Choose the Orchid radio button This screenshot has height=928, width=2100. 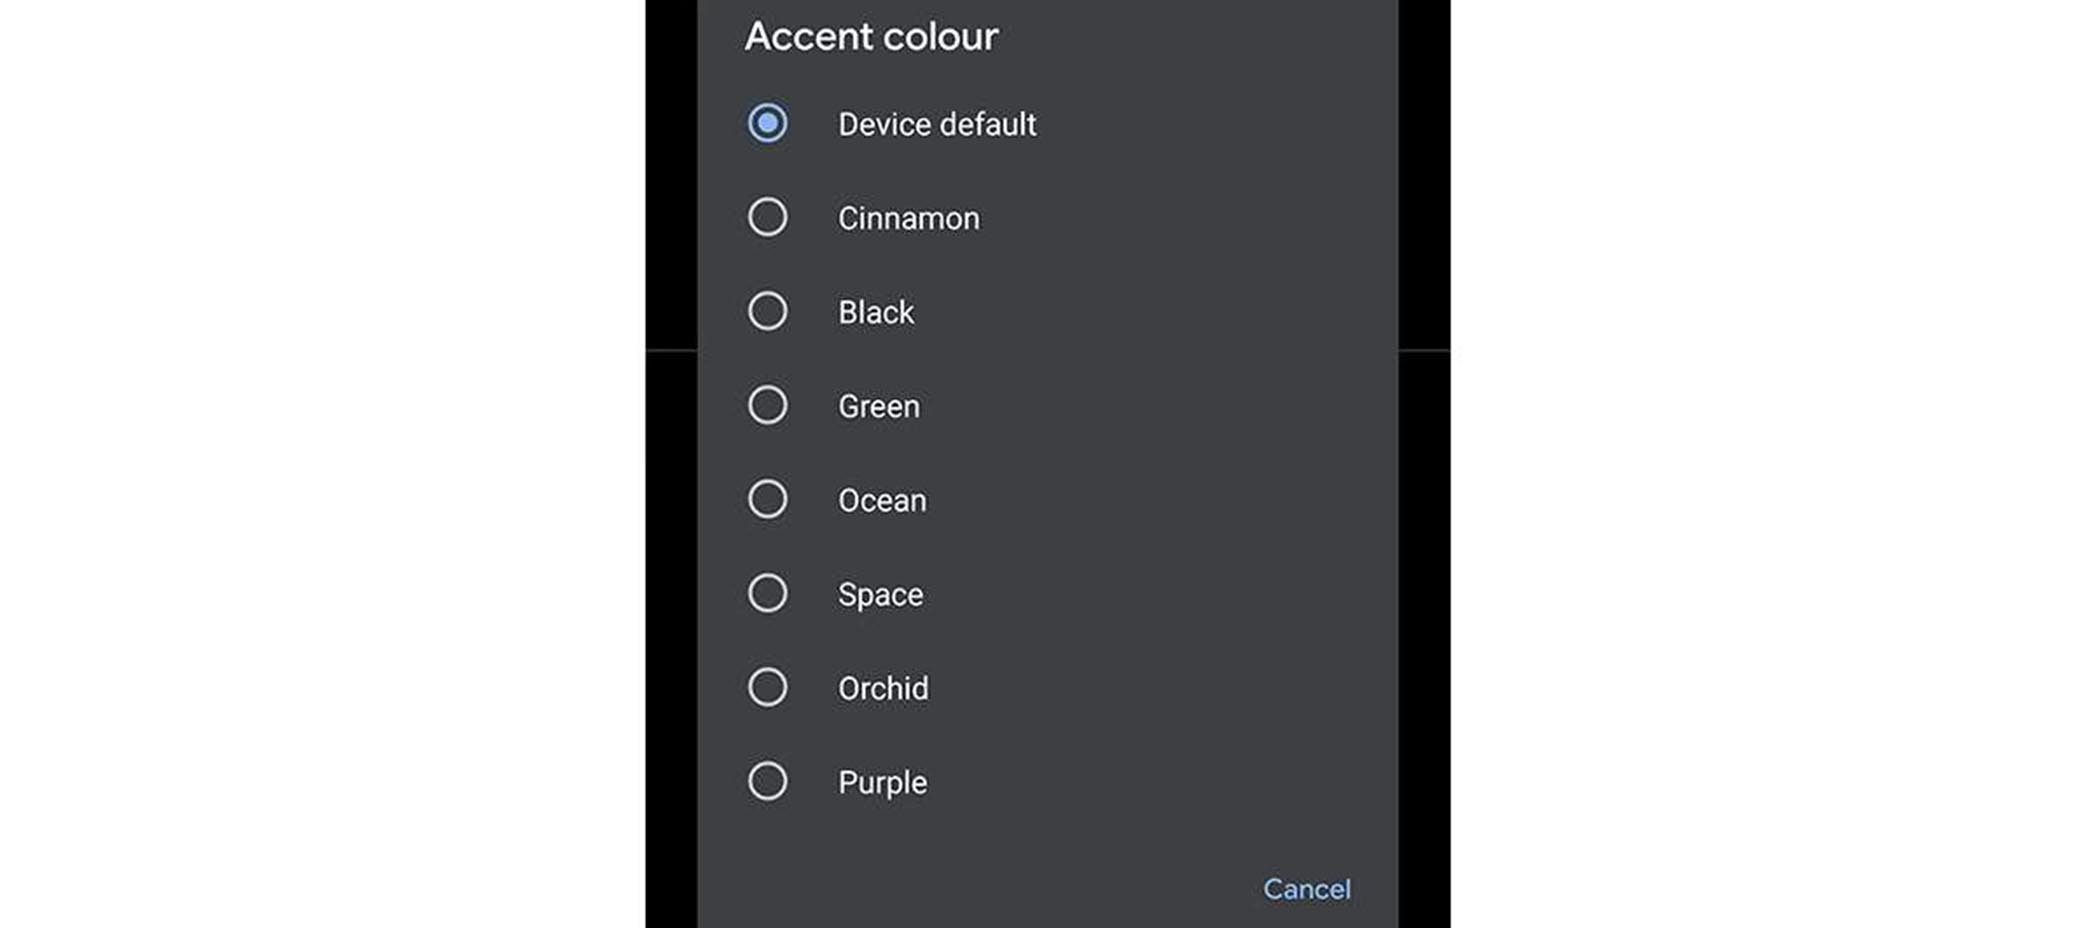coord(767,687)
